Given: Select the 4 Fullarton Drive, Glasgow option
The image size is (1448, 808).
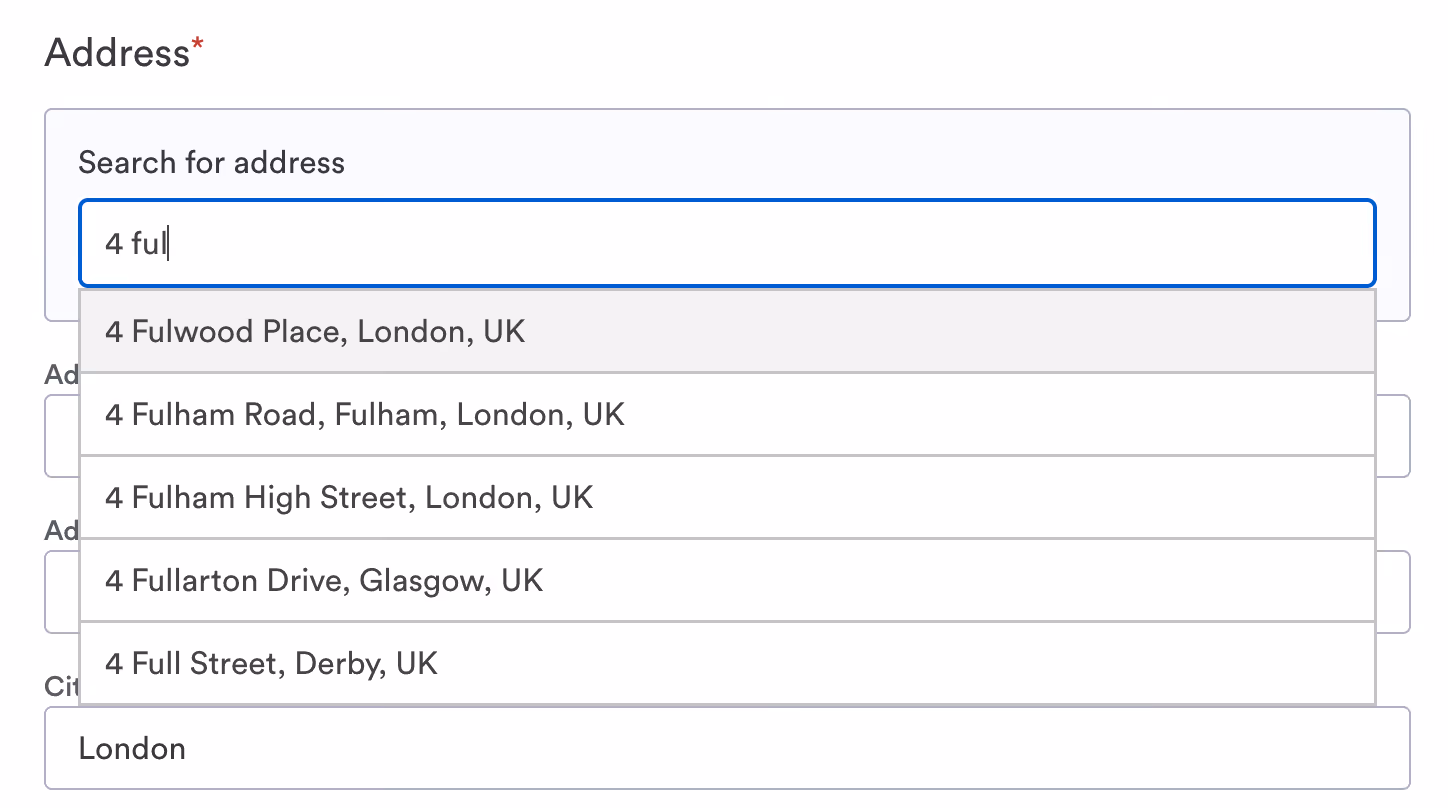Looking at the screenshot, I should tap(323, 580).
